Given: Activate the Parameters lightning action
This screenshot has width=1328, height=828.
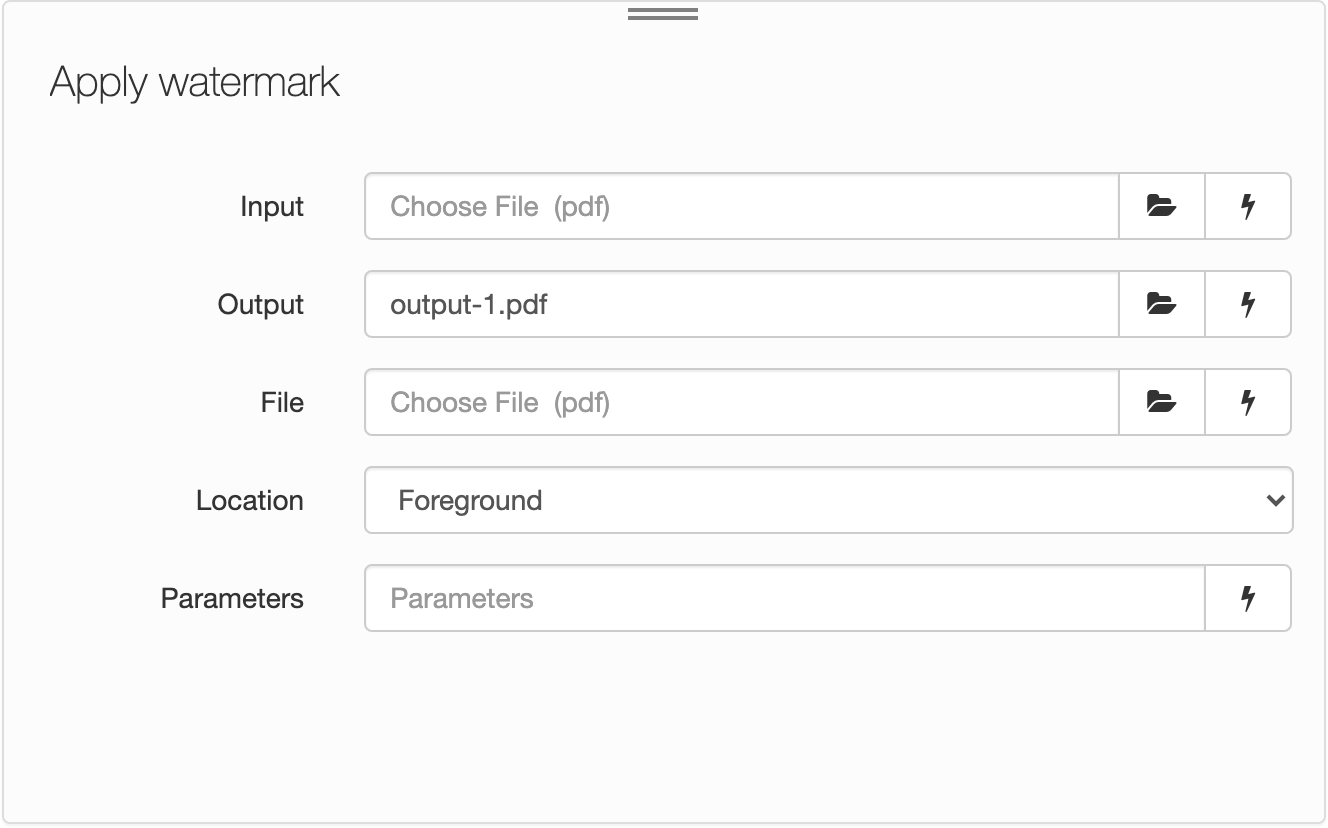Looking at the screenshot, I should click(1248, 598).
